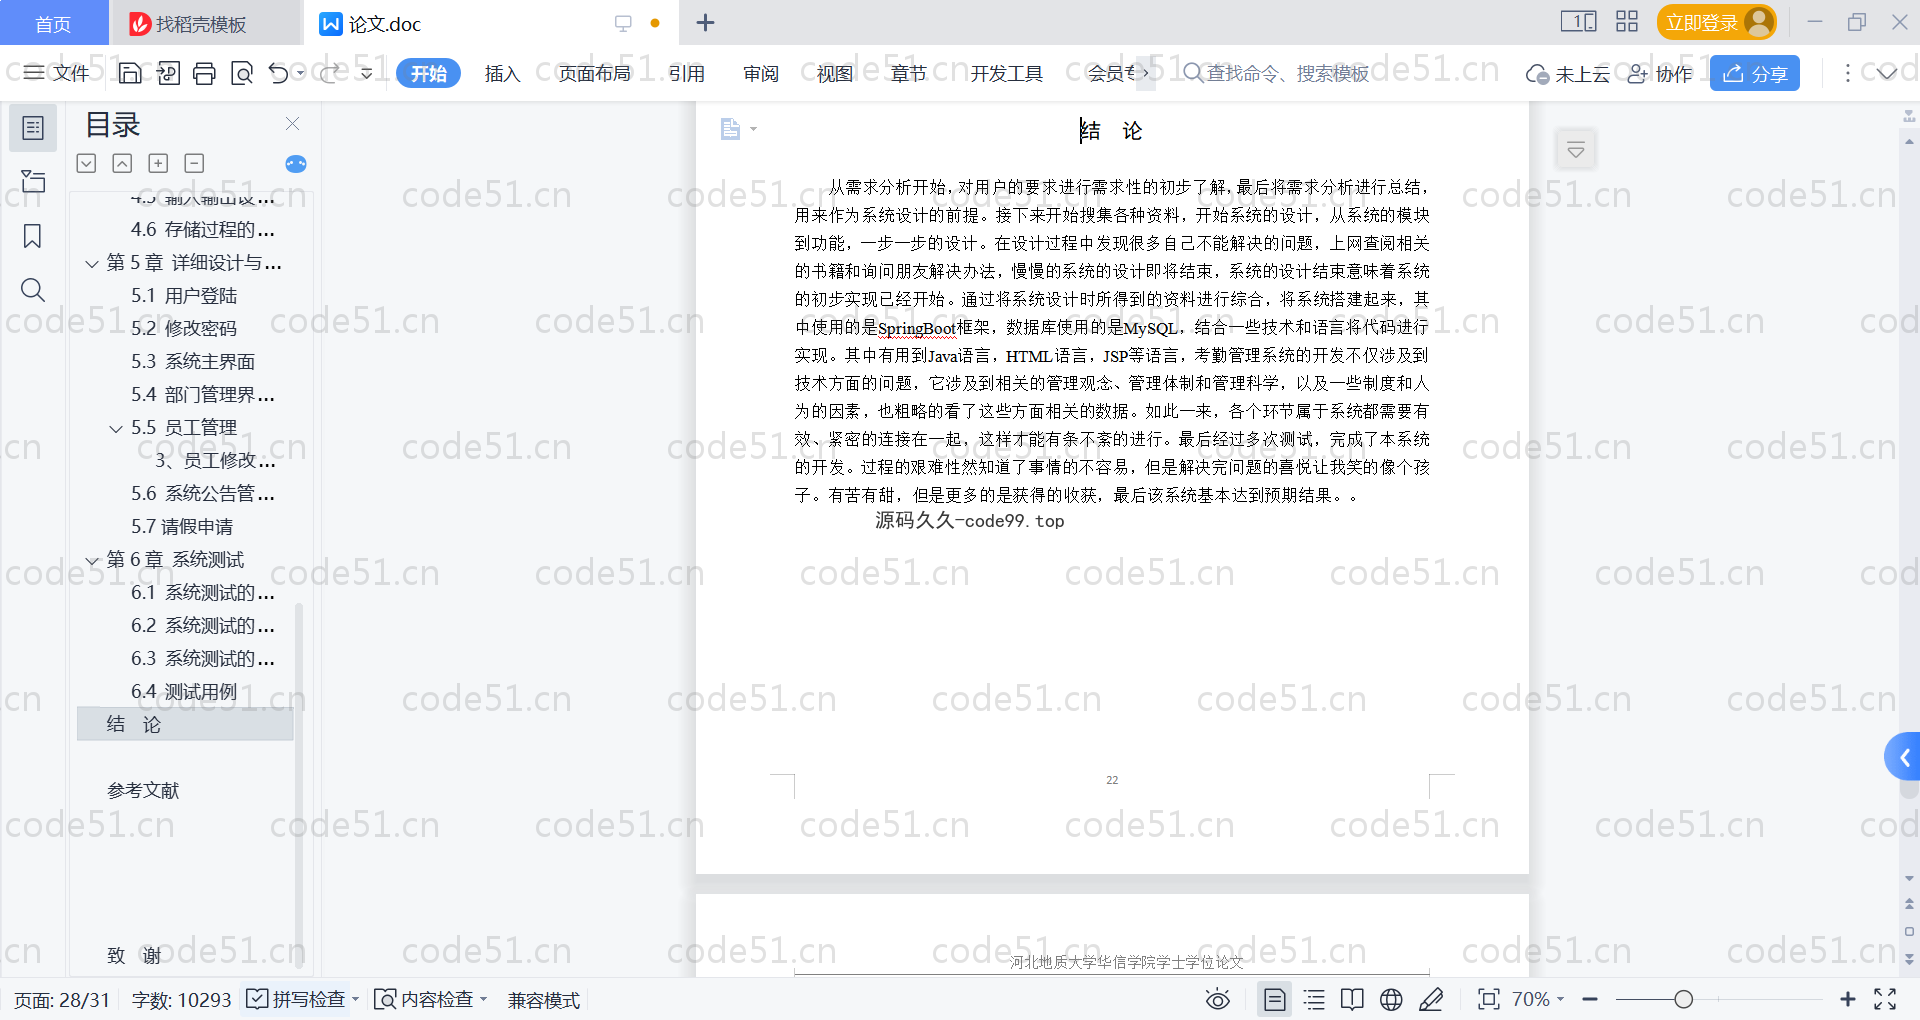The width and height of the screenshot is (1920, 1020).
Task: Undo the last action
Action: (x=279, y=73)
